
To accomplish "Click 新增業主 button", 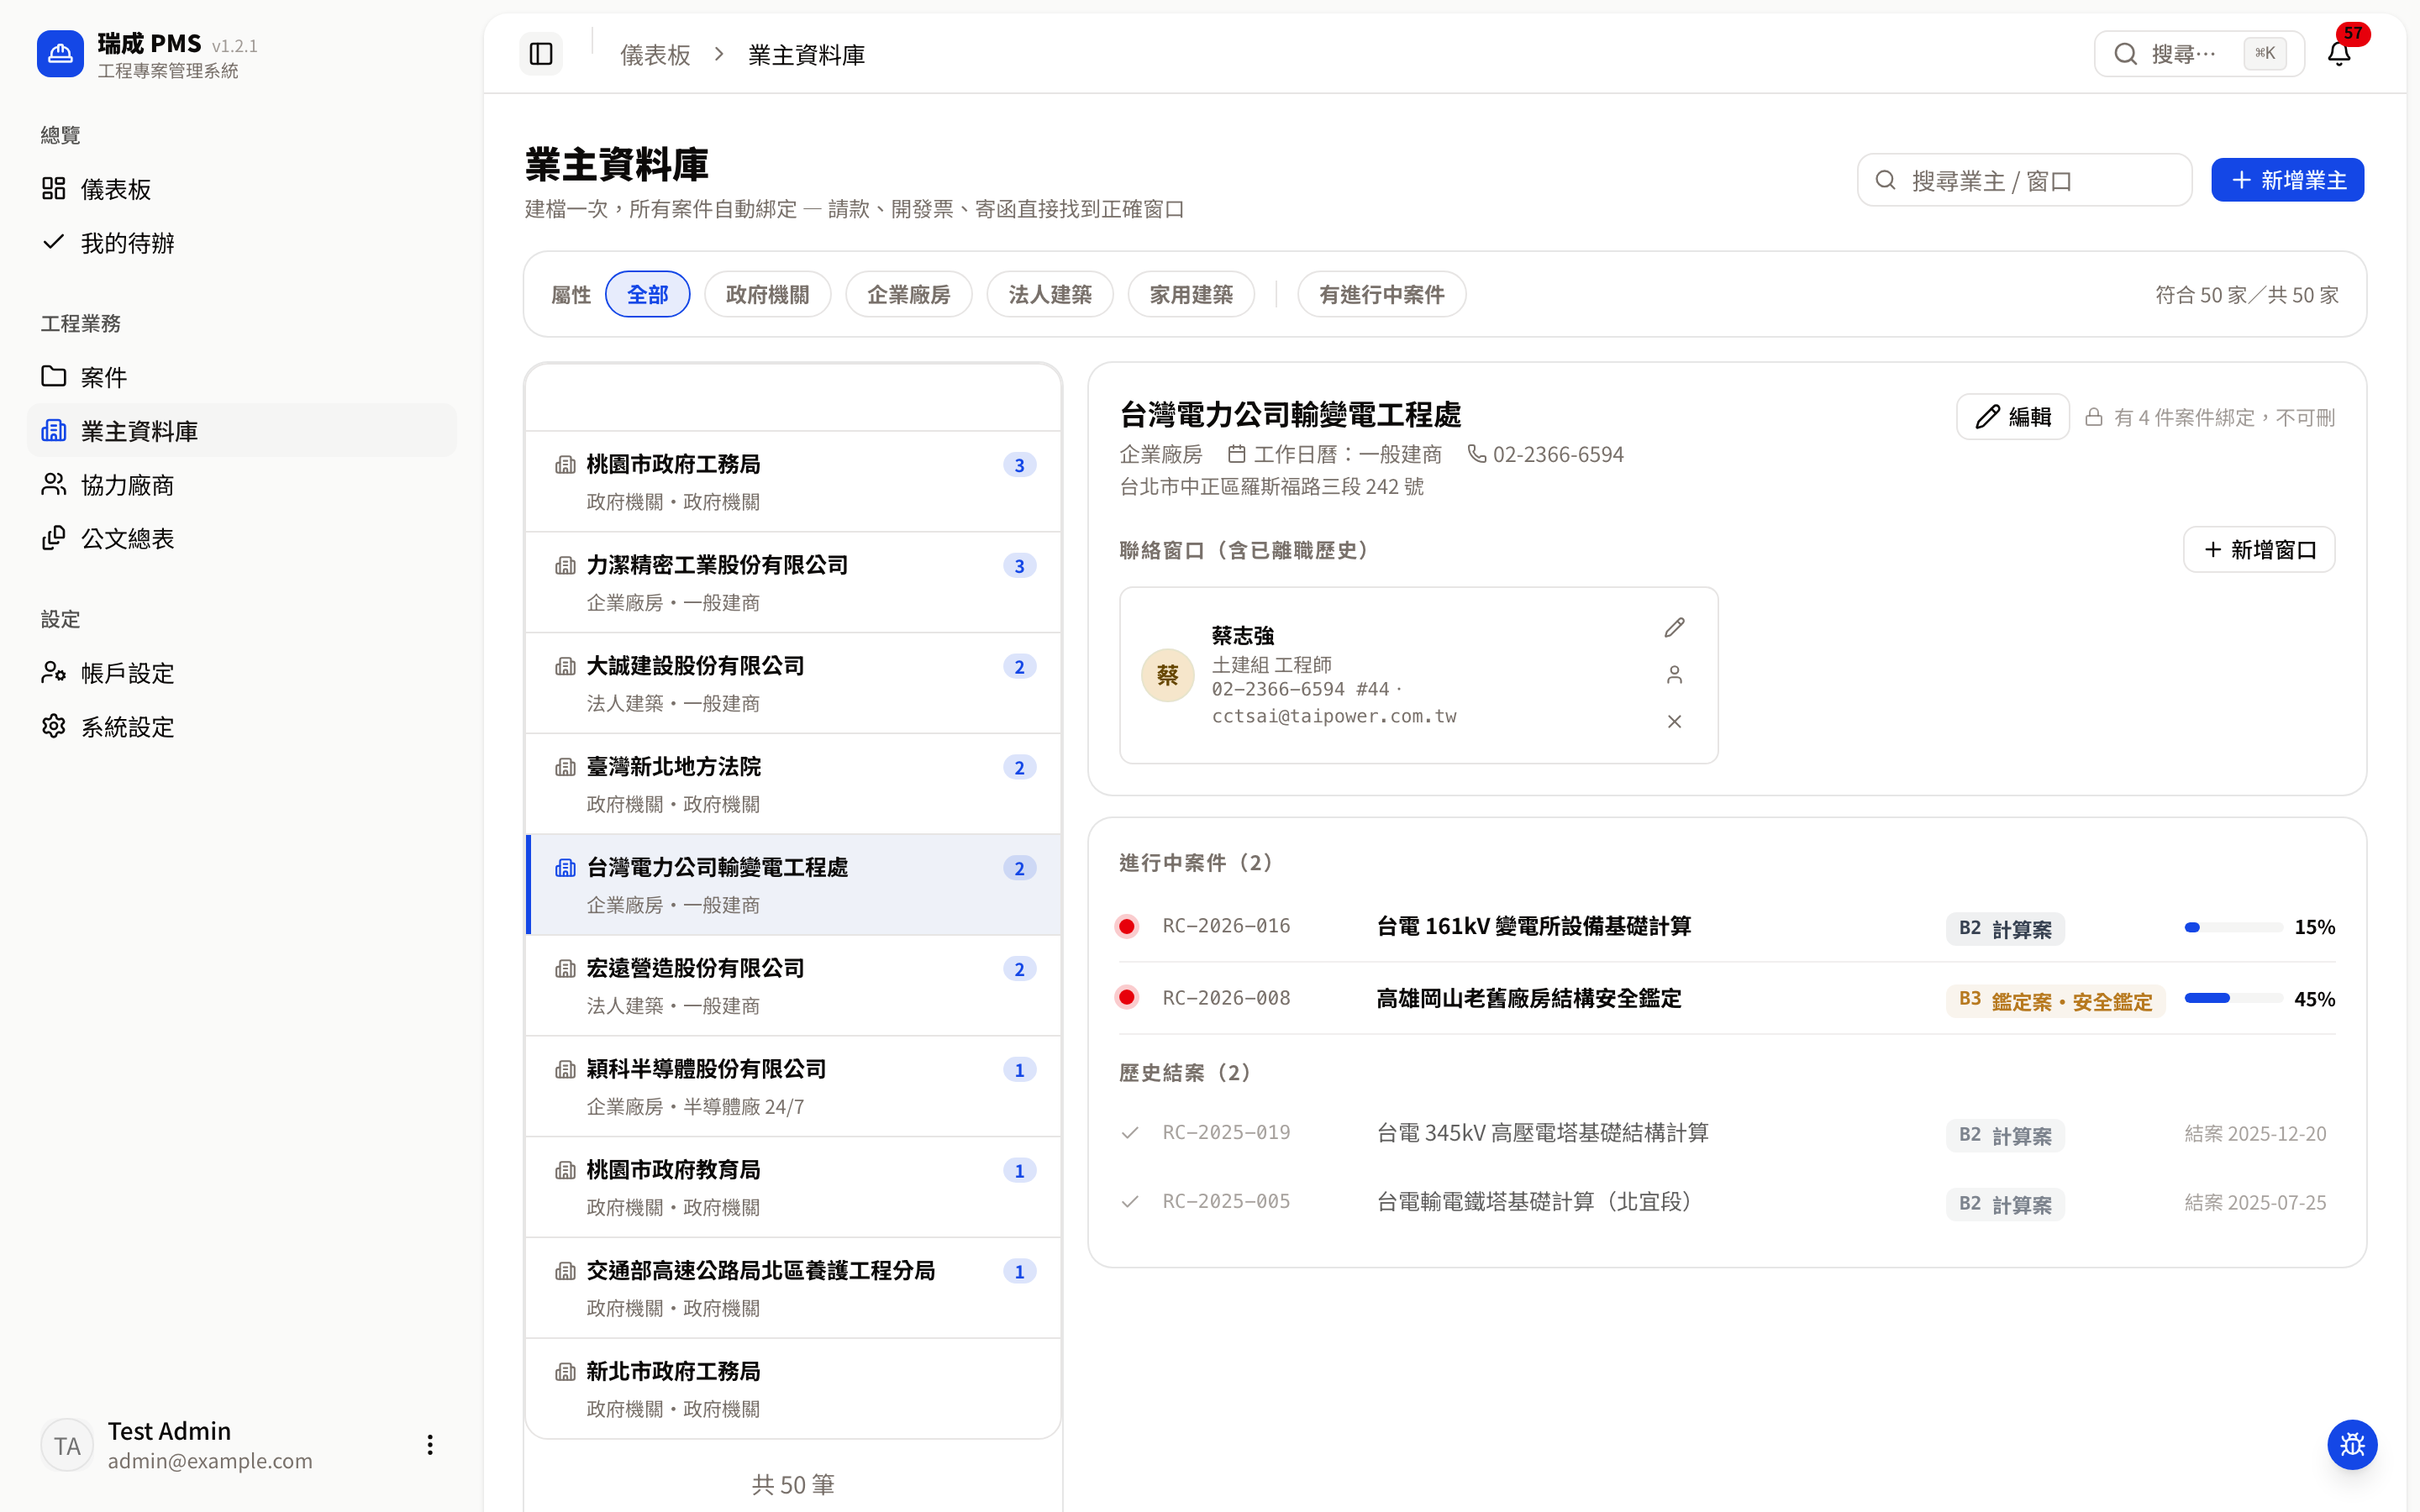I will [x=2287, y=180].
